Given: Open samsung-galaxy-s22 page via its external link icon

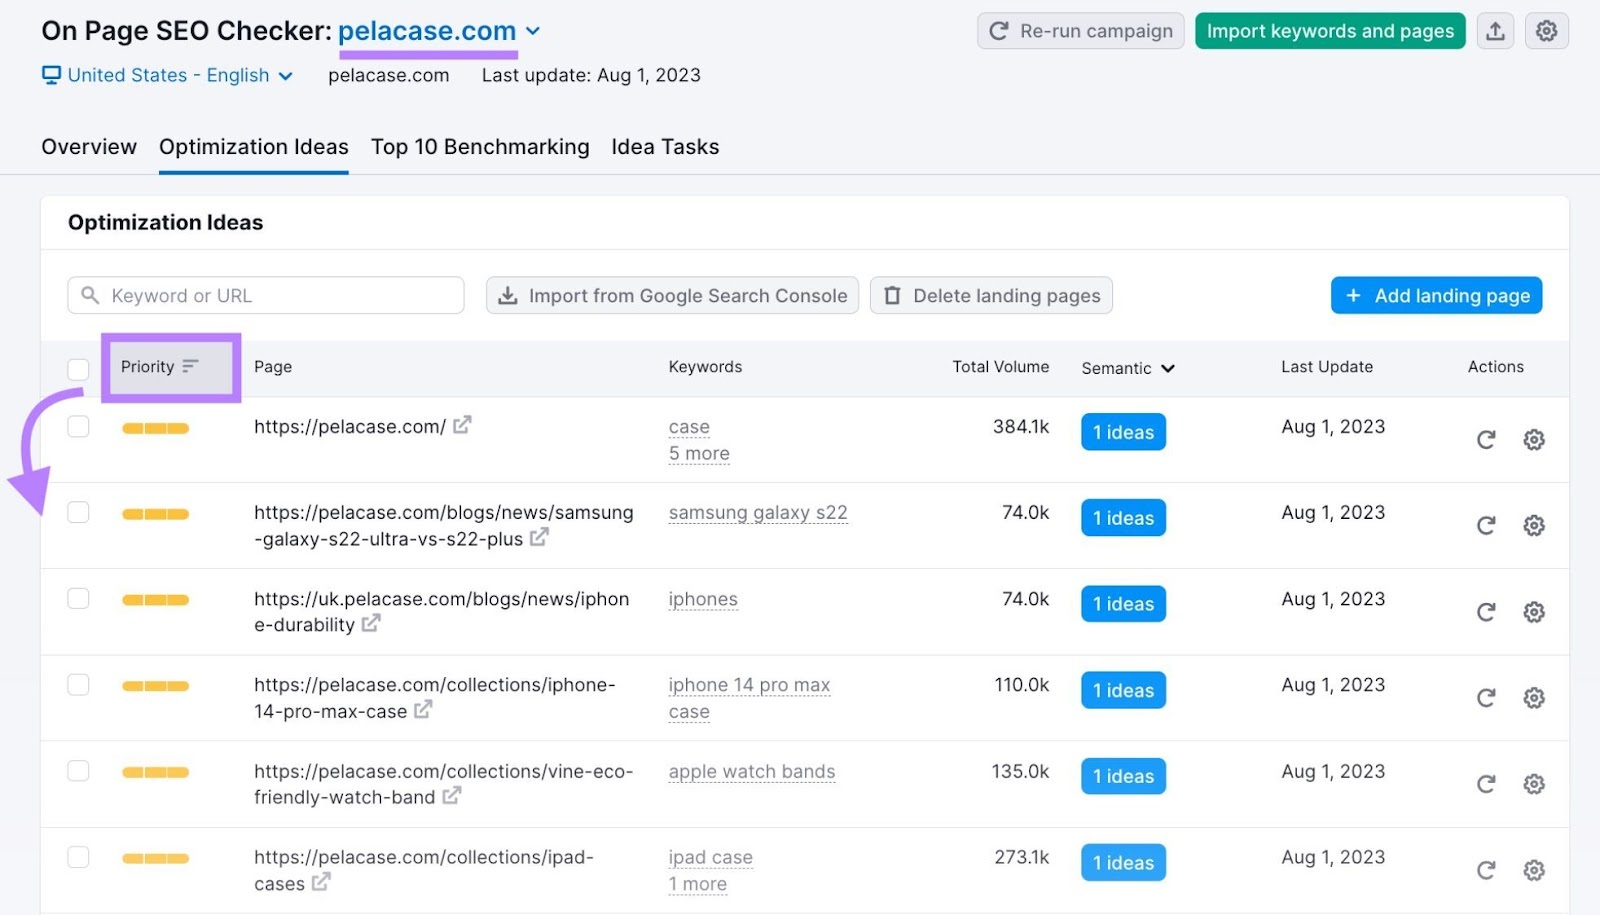Looking at the screenshot, I should click(x=540, y=537).
